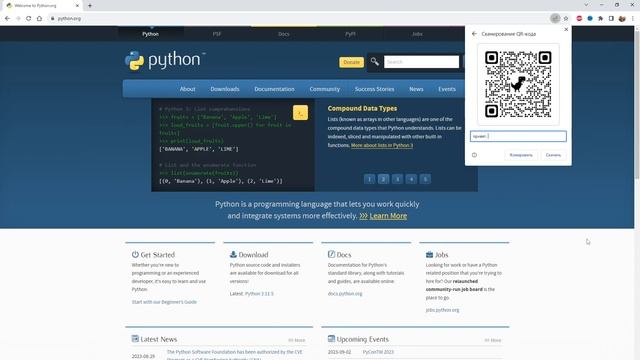Viewport: 640px width, 360px height.
Task: Click the Get Started power icon
Action: pos(135,254)
